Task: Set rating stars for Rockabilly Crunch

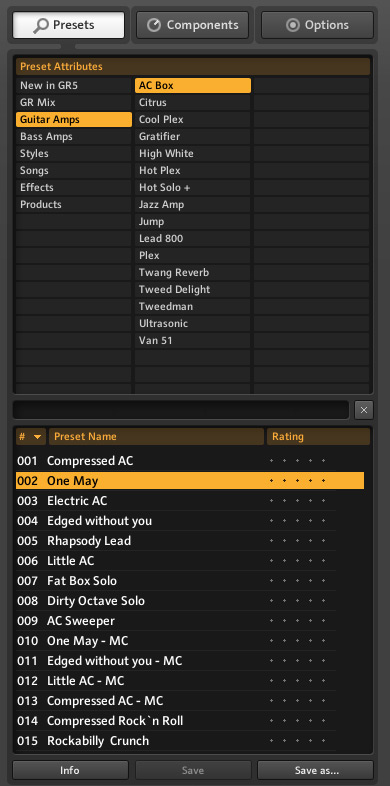Action: tap(297, 741)
